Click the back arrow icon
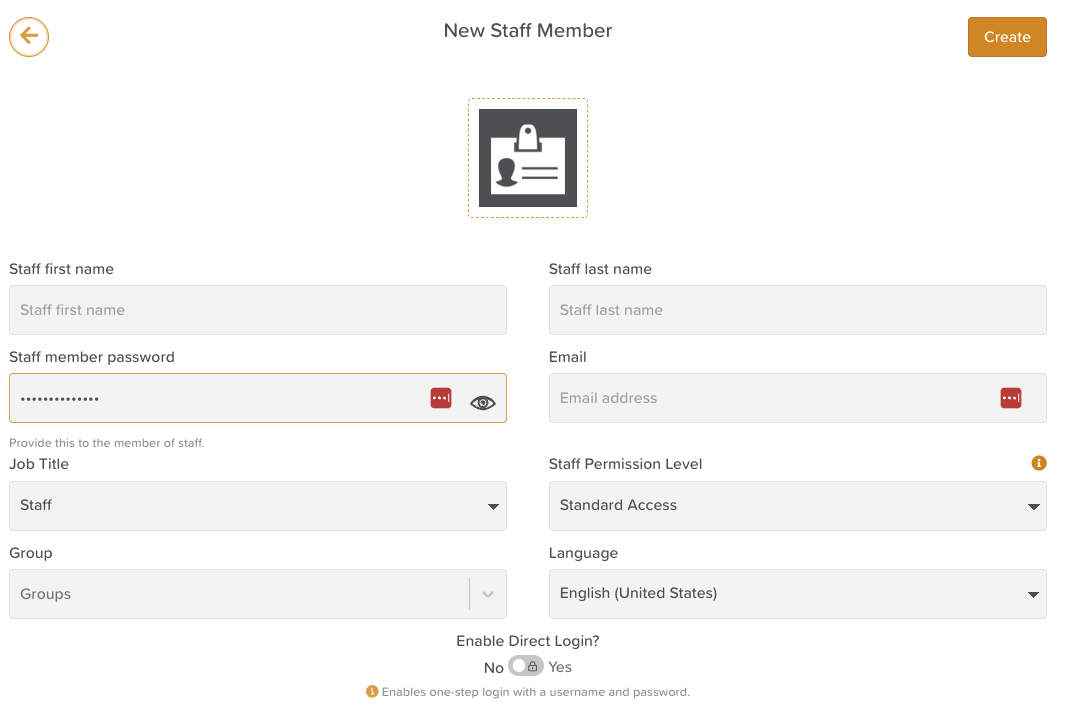This screenshot has height=712, width=1066. click(29, 37)
